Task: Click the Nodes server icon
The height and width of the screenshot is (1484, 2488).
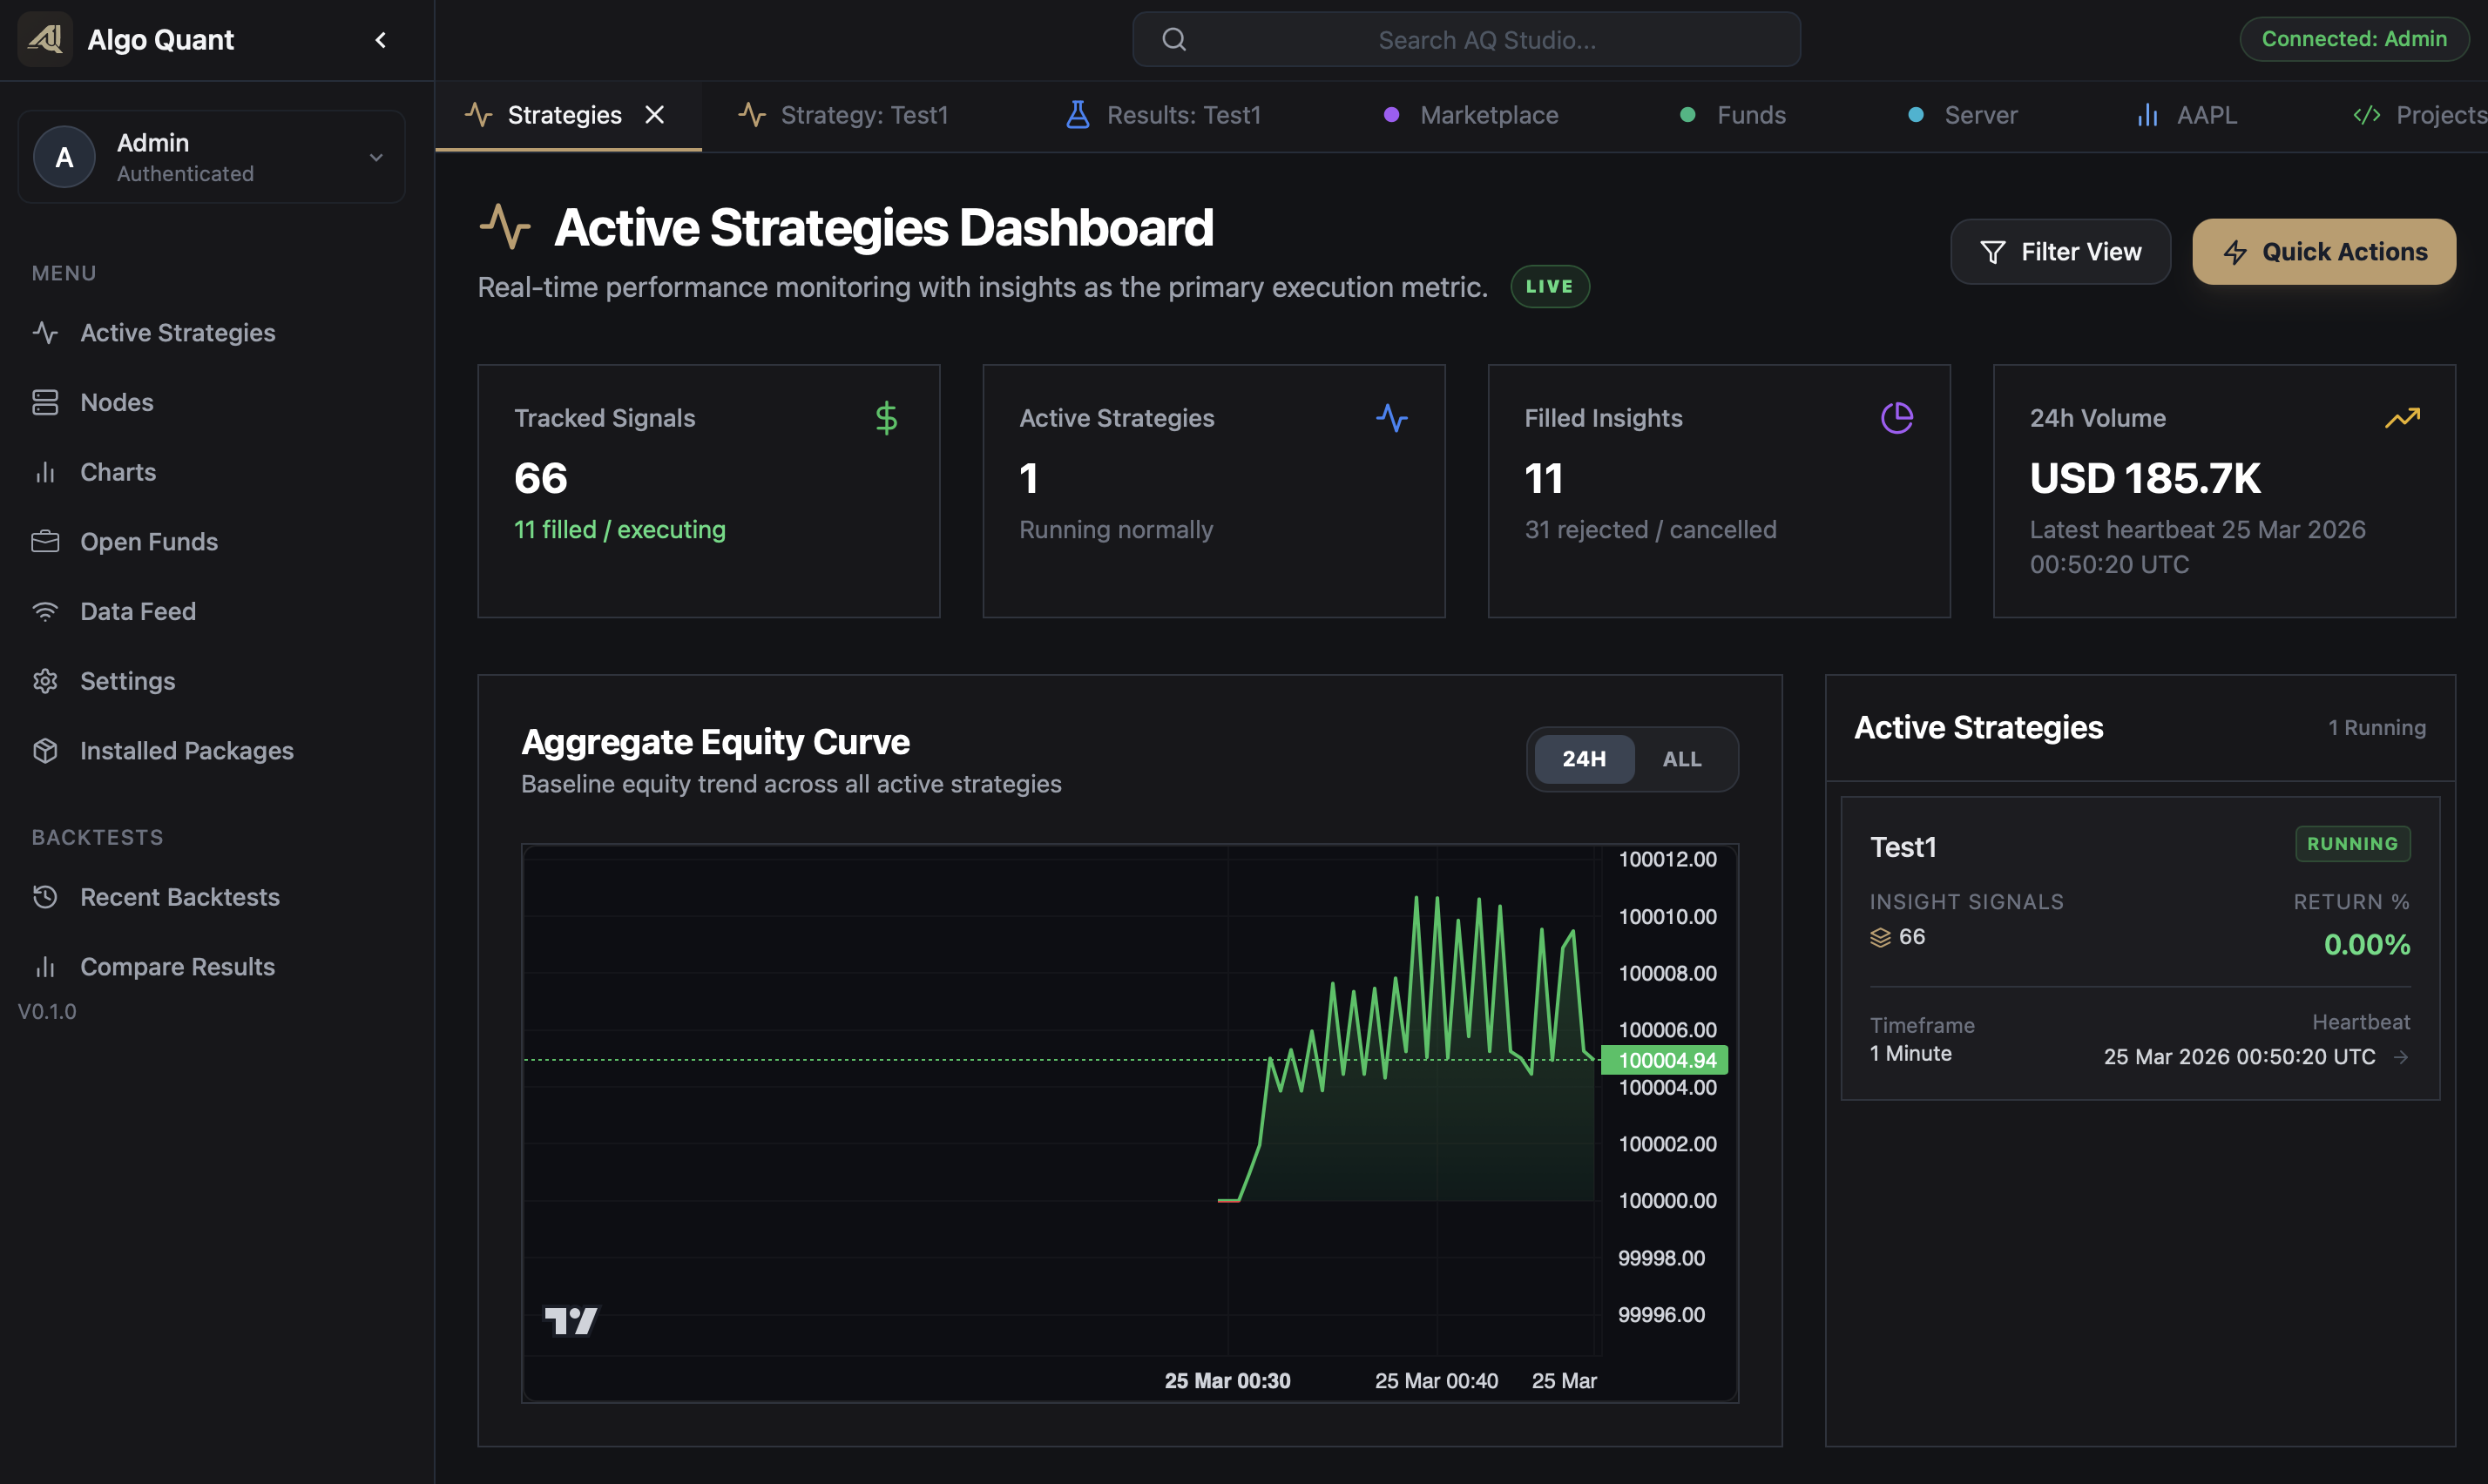Action: pos(45,402)
